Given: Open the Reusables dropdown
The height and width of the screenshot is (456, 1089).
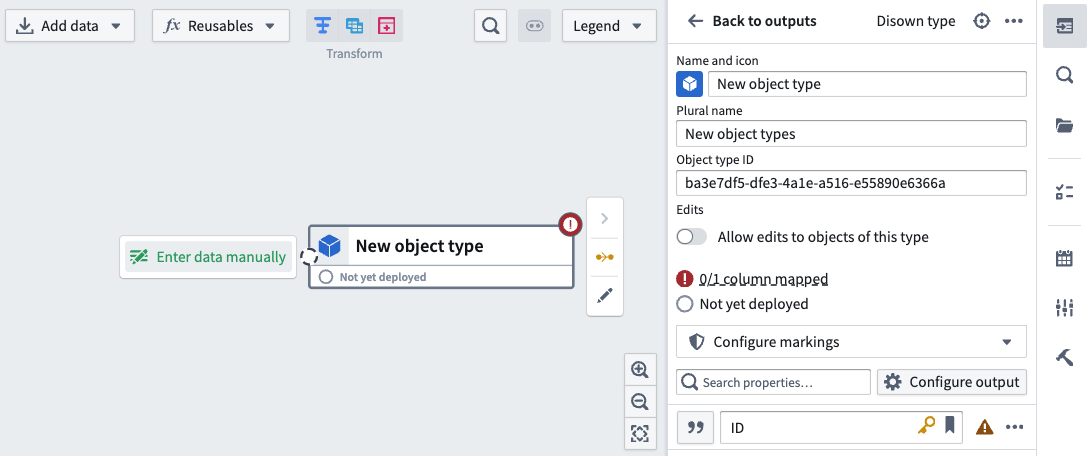Looking at the screenshot, I should (221, 26).
